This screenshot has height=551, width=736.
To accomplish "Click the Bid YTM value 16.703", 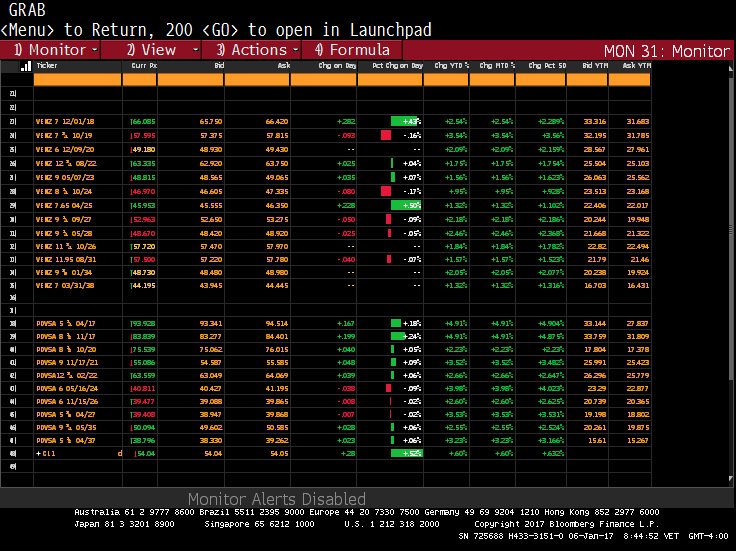I will click(x=595, y=285).
